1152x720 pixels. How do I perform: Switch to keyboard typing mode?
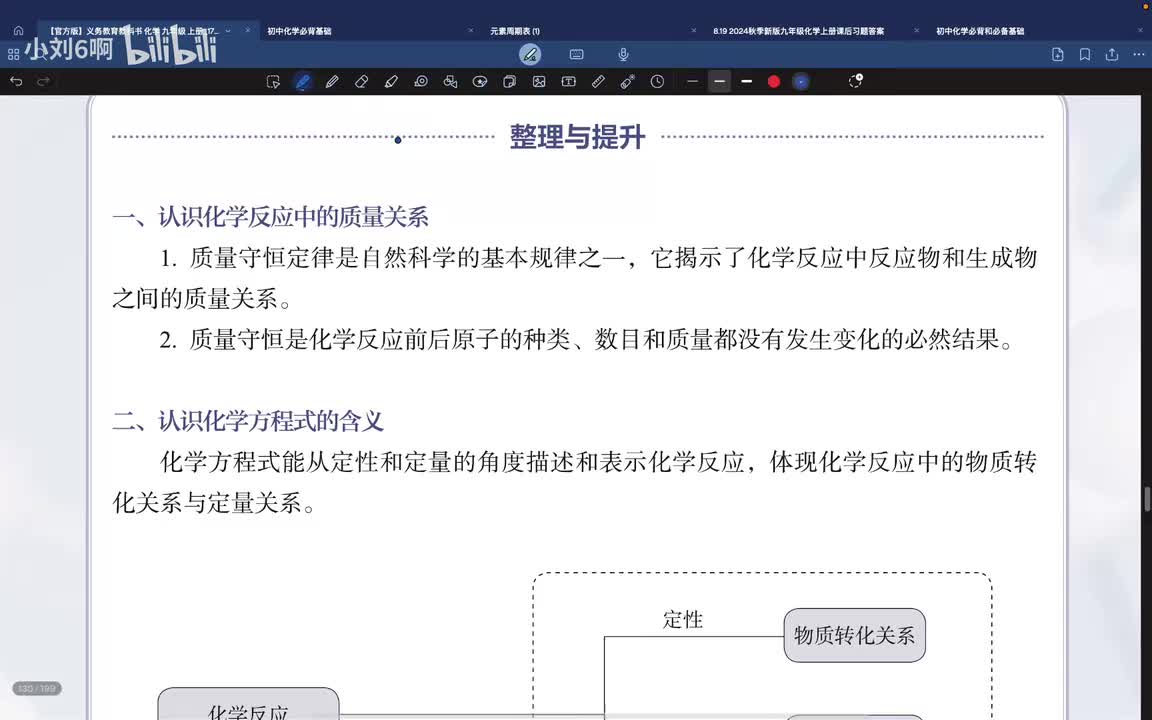tap(577, 54)
